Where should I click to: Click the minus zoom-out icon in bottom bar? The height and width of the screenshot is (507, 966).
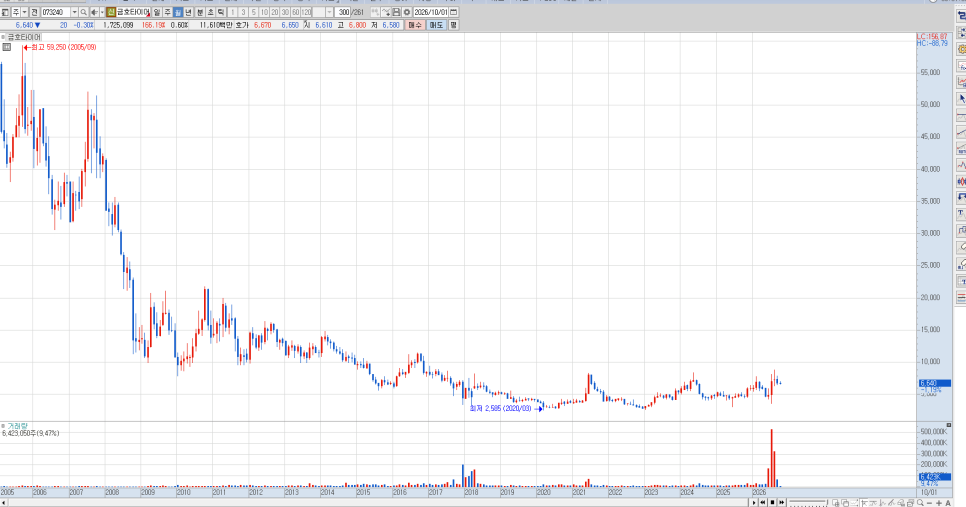click(930, 503)
